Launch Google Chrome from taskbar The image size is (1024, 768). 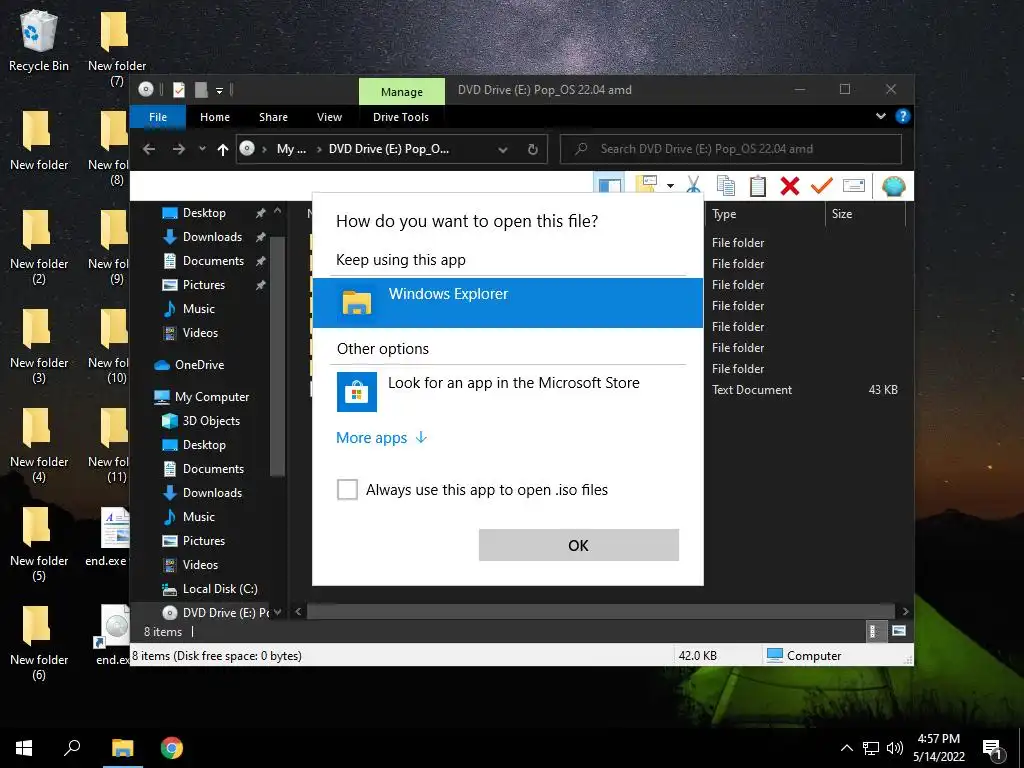172,748
